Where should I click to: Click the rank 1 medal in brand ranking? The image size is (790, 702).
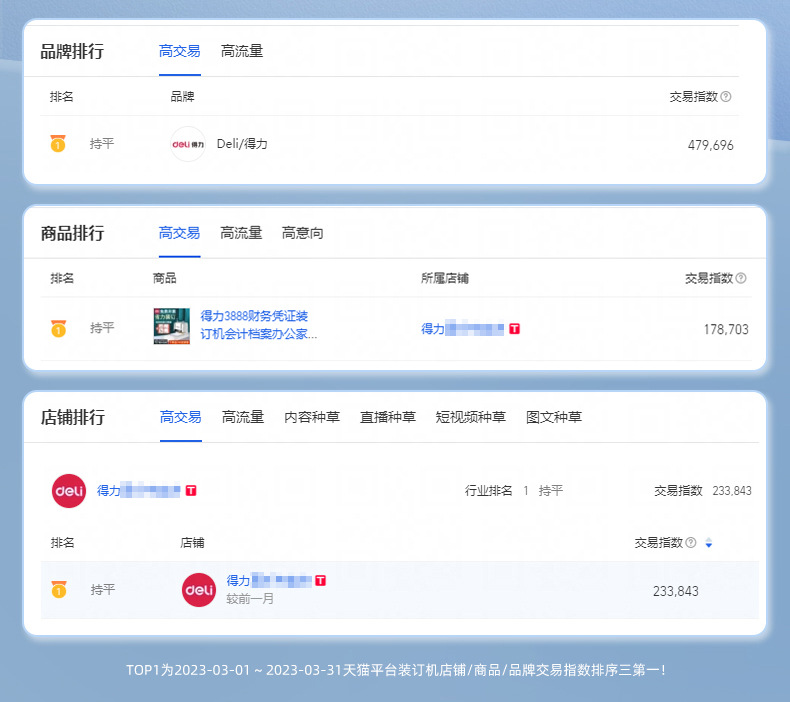coord(58,144)
